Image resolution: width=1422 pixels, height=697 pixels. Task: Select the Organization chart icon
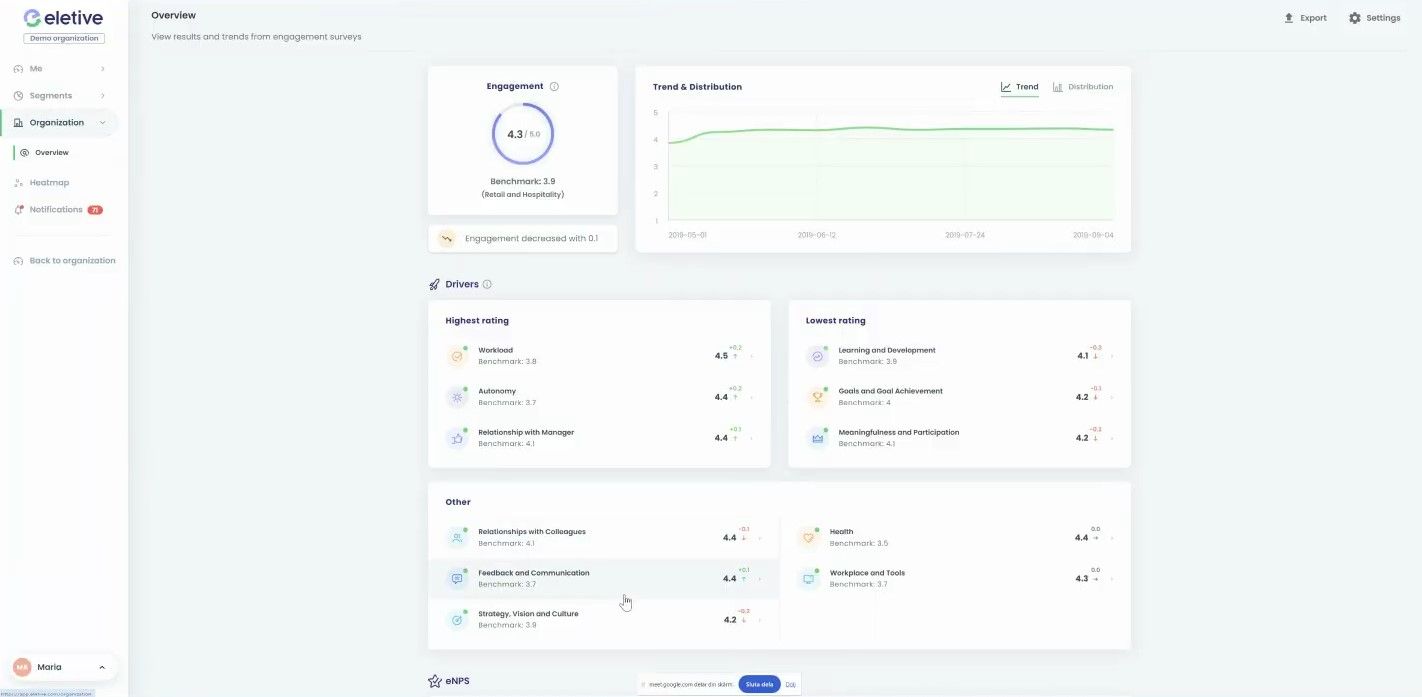click(19, 123)
